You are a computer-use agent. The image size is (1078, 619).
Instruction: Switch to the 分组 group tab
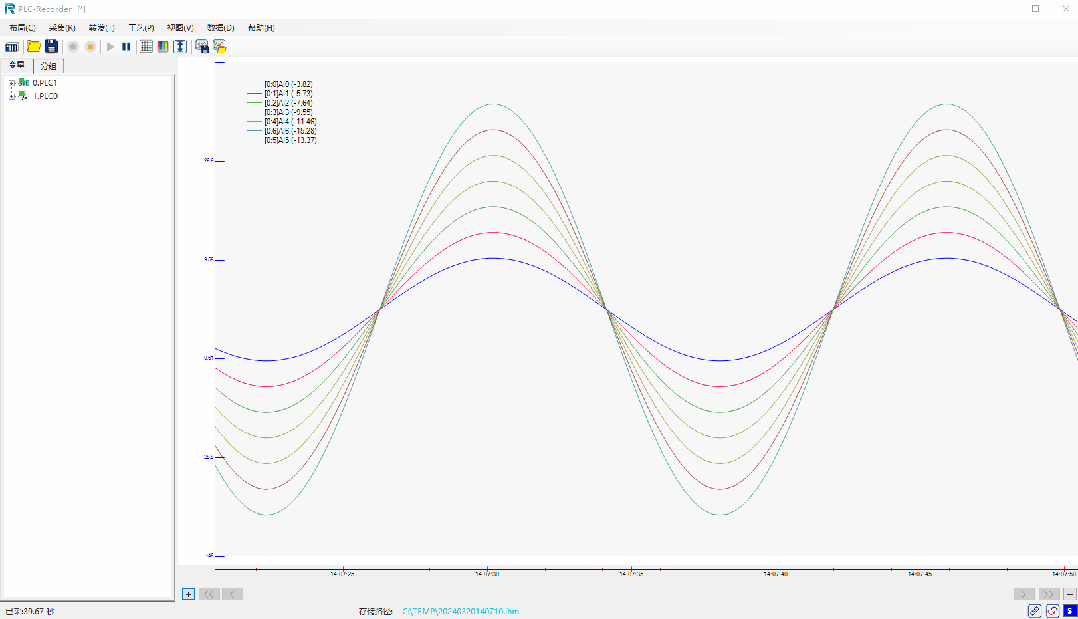tap(48, 66)
